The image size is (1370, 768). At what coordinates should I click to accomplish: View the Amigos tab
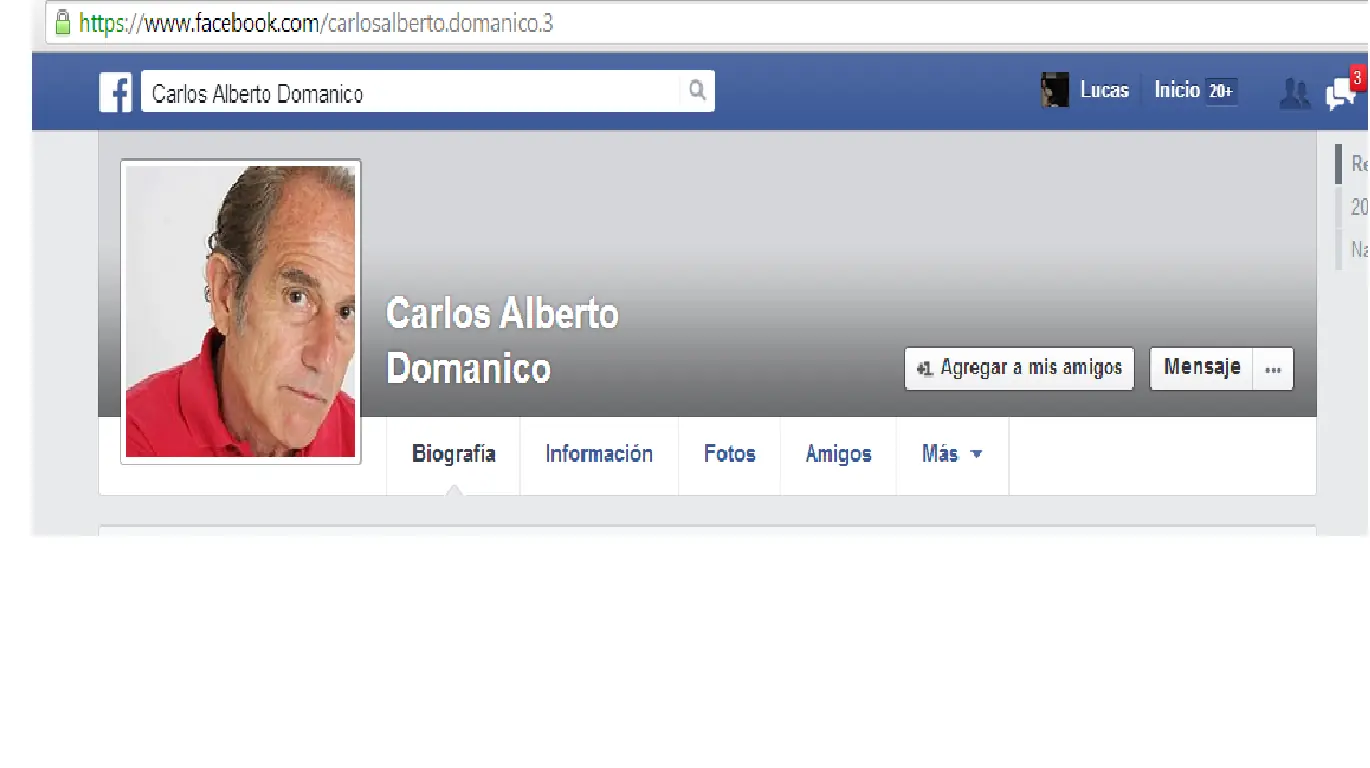point(838,455)
